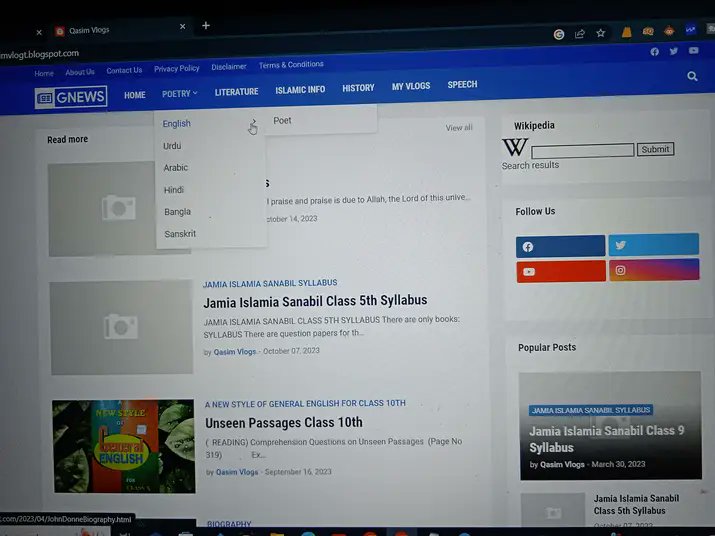Screen dimensions: 715x536
Task: Open the site search magnifier icon
Action: (x=692, y=76)
